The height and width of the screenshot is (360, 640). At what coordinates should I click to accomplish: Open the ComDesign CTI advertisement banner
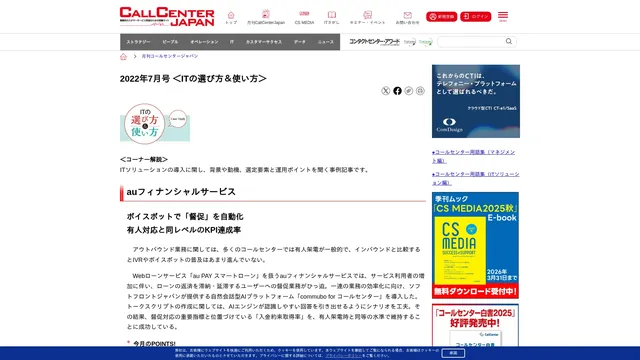point(476,101)
